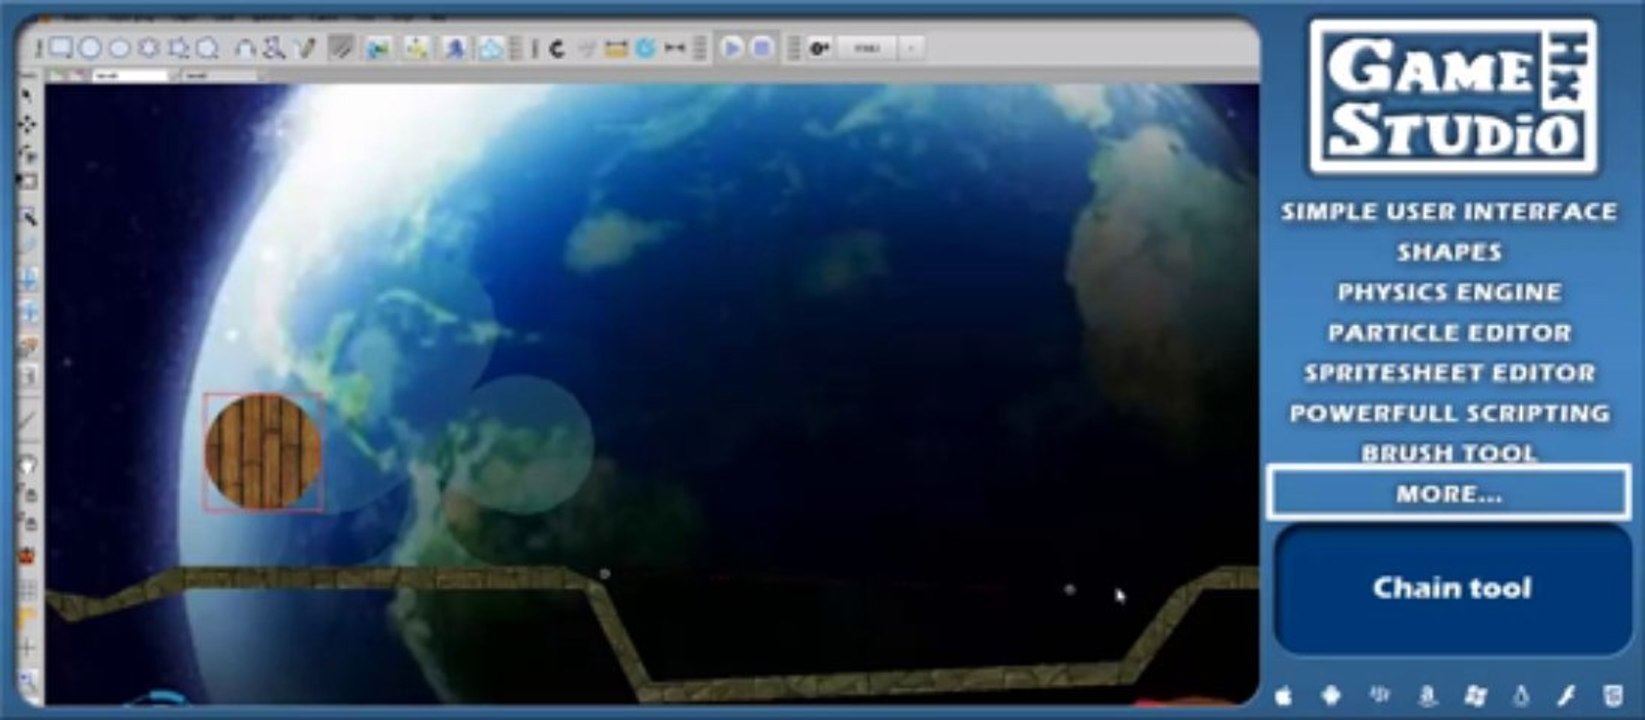
Task: Click the Windows platform icon
Action: 1475,695
